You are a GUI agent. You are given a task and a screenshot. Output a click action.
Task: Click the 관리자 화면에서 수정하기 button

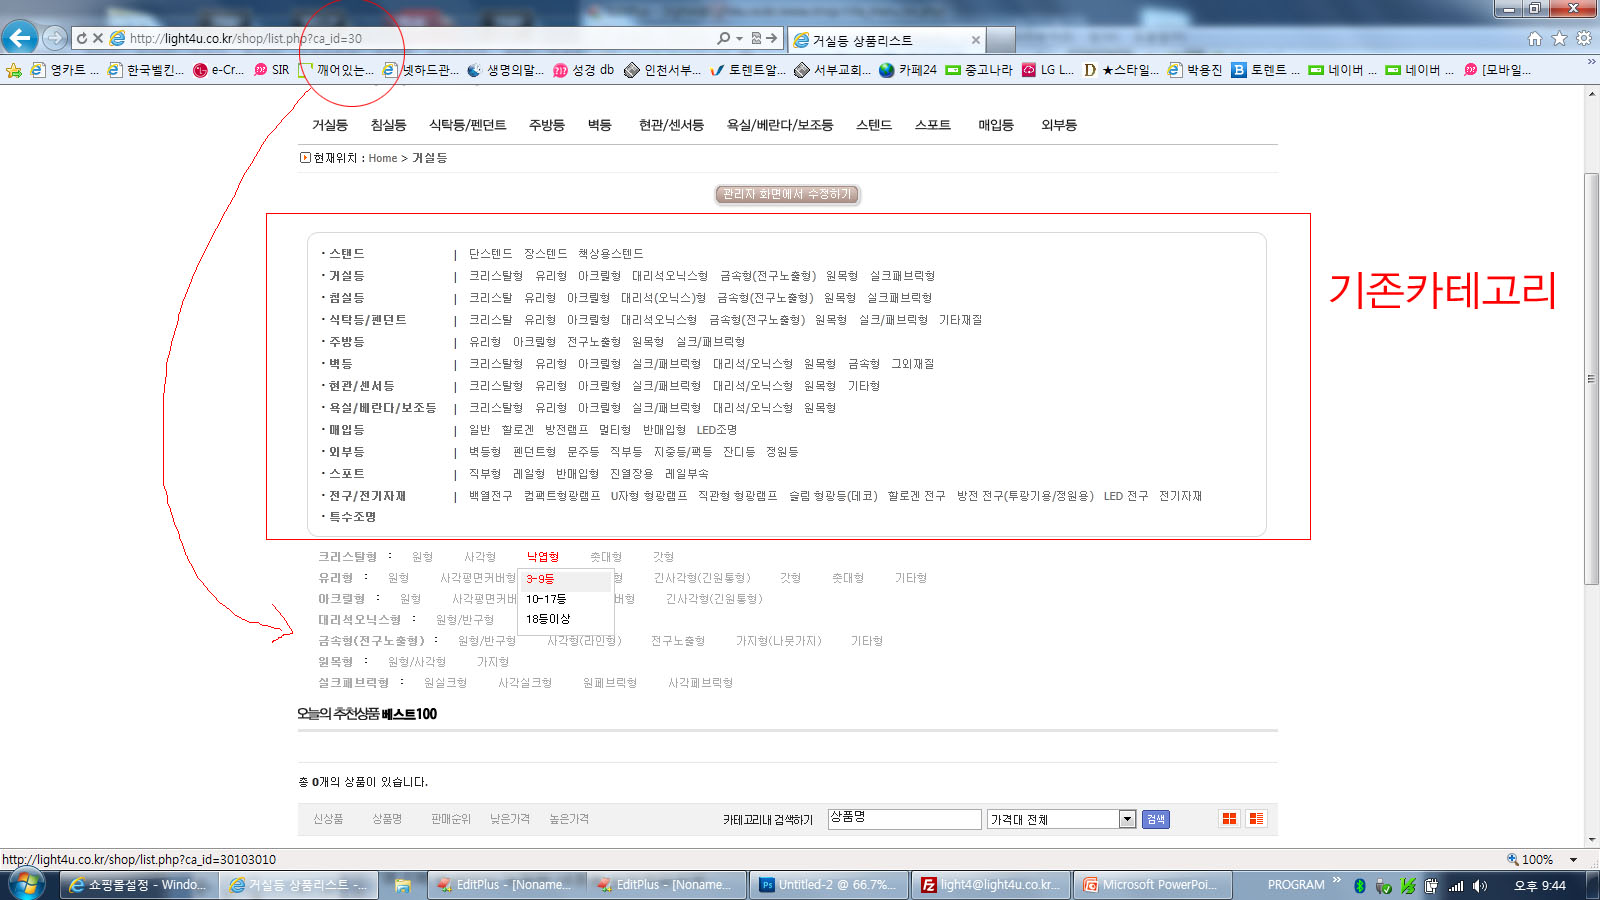coord(787,194)
